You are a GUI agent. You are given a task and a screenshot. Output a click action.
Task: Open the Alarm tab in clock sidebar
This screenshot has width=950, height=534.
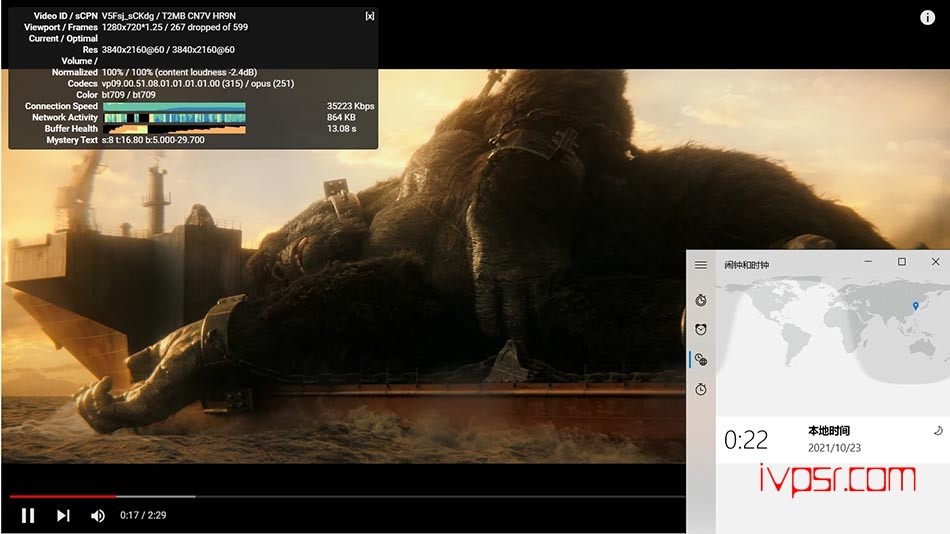tap(700, 329)
